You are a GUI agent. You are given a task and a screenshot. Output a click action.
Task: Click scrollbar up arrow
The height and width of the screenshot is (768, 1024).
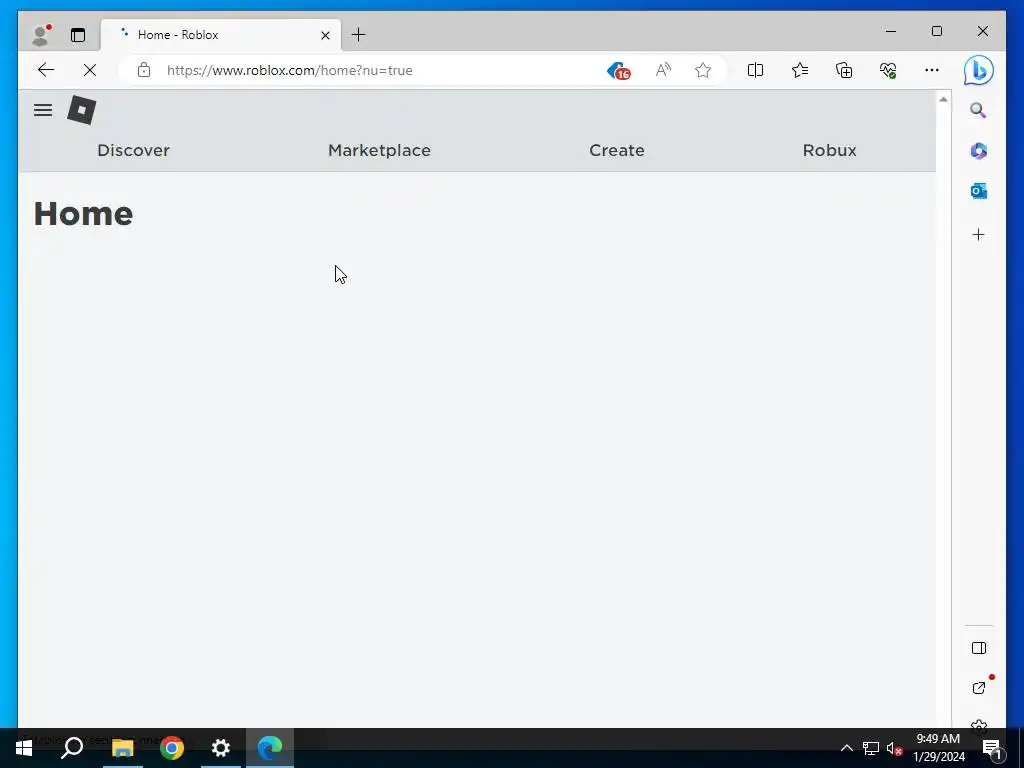943,99
